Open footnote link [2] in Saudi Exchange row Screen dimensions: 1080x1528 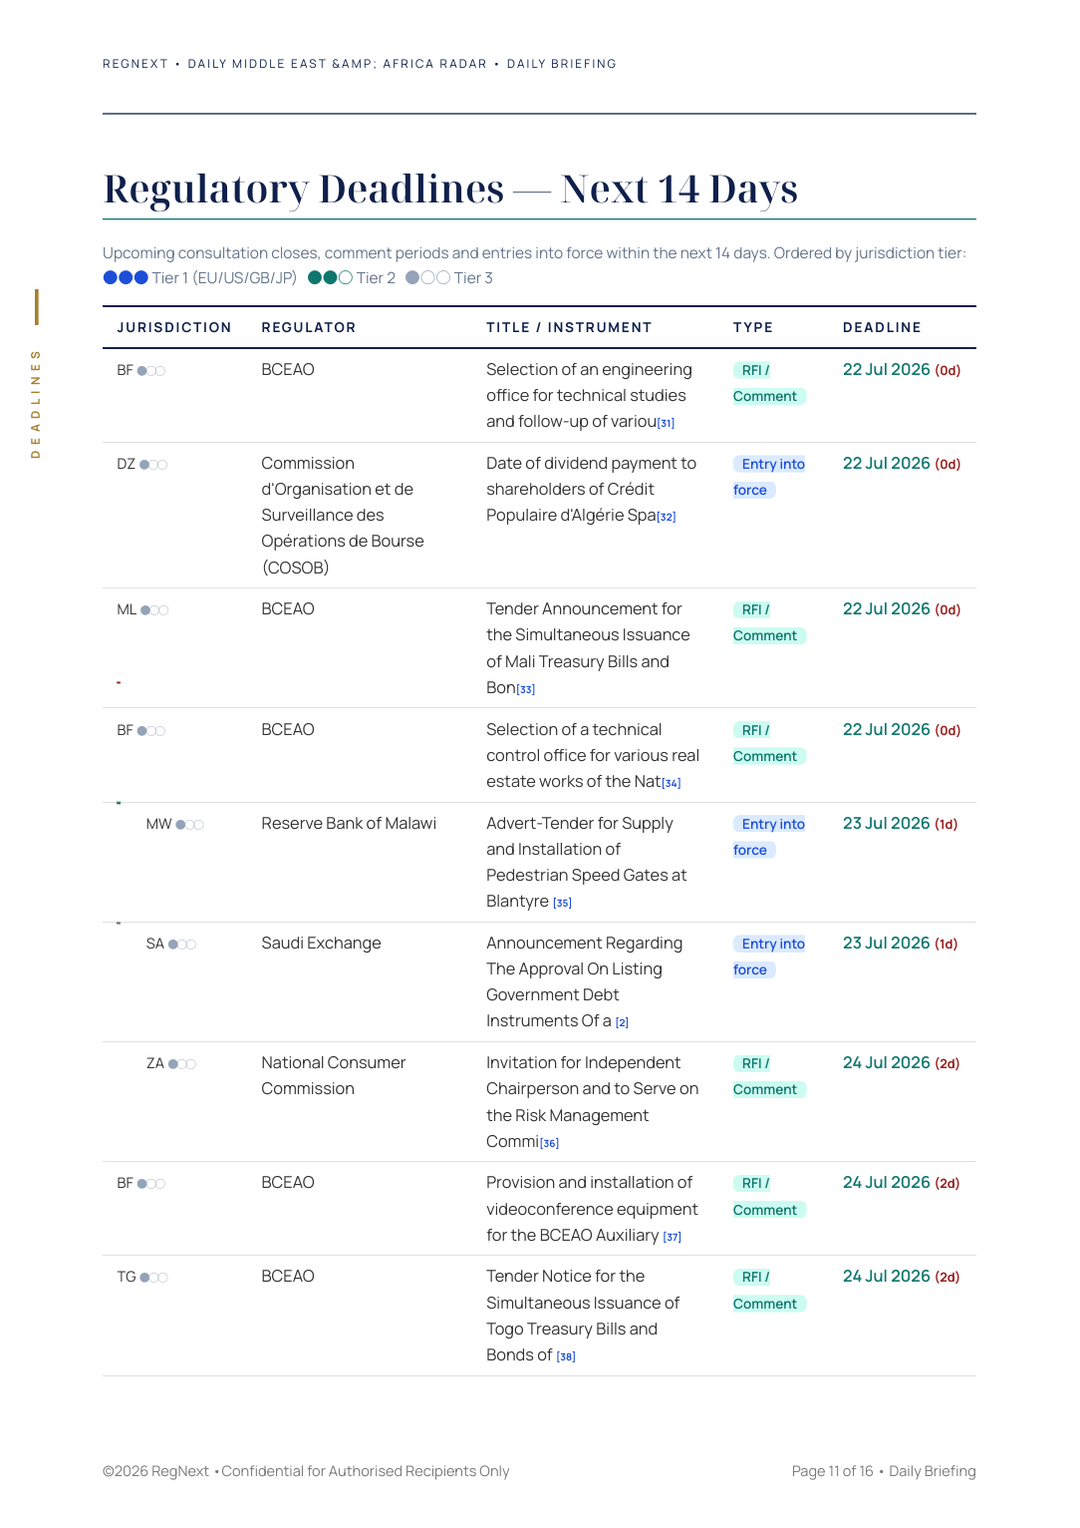coord(622,1022)
